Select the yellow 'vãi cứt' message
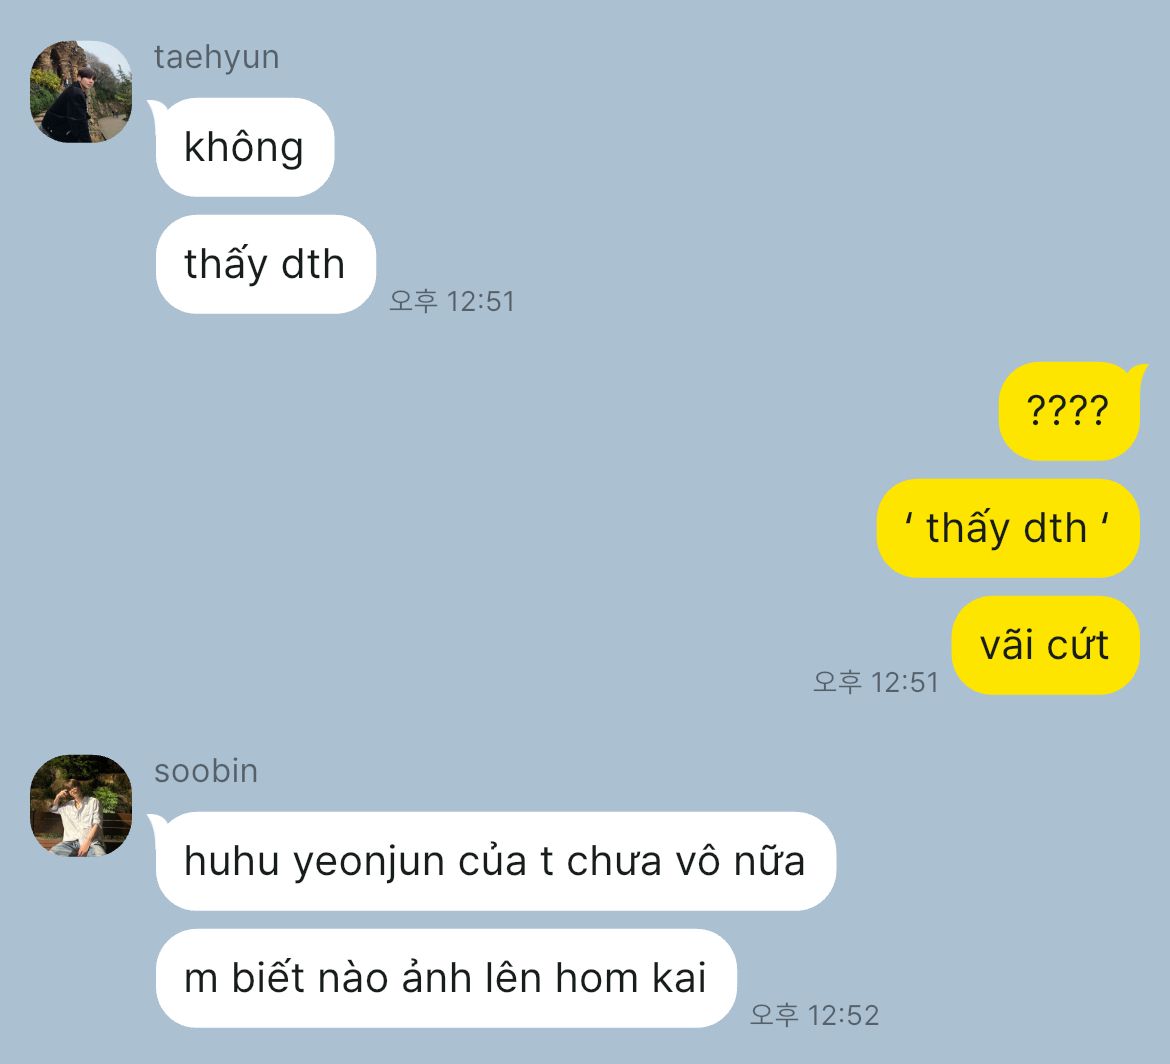The image size is (1170, 1064). tap(1045, 645)
